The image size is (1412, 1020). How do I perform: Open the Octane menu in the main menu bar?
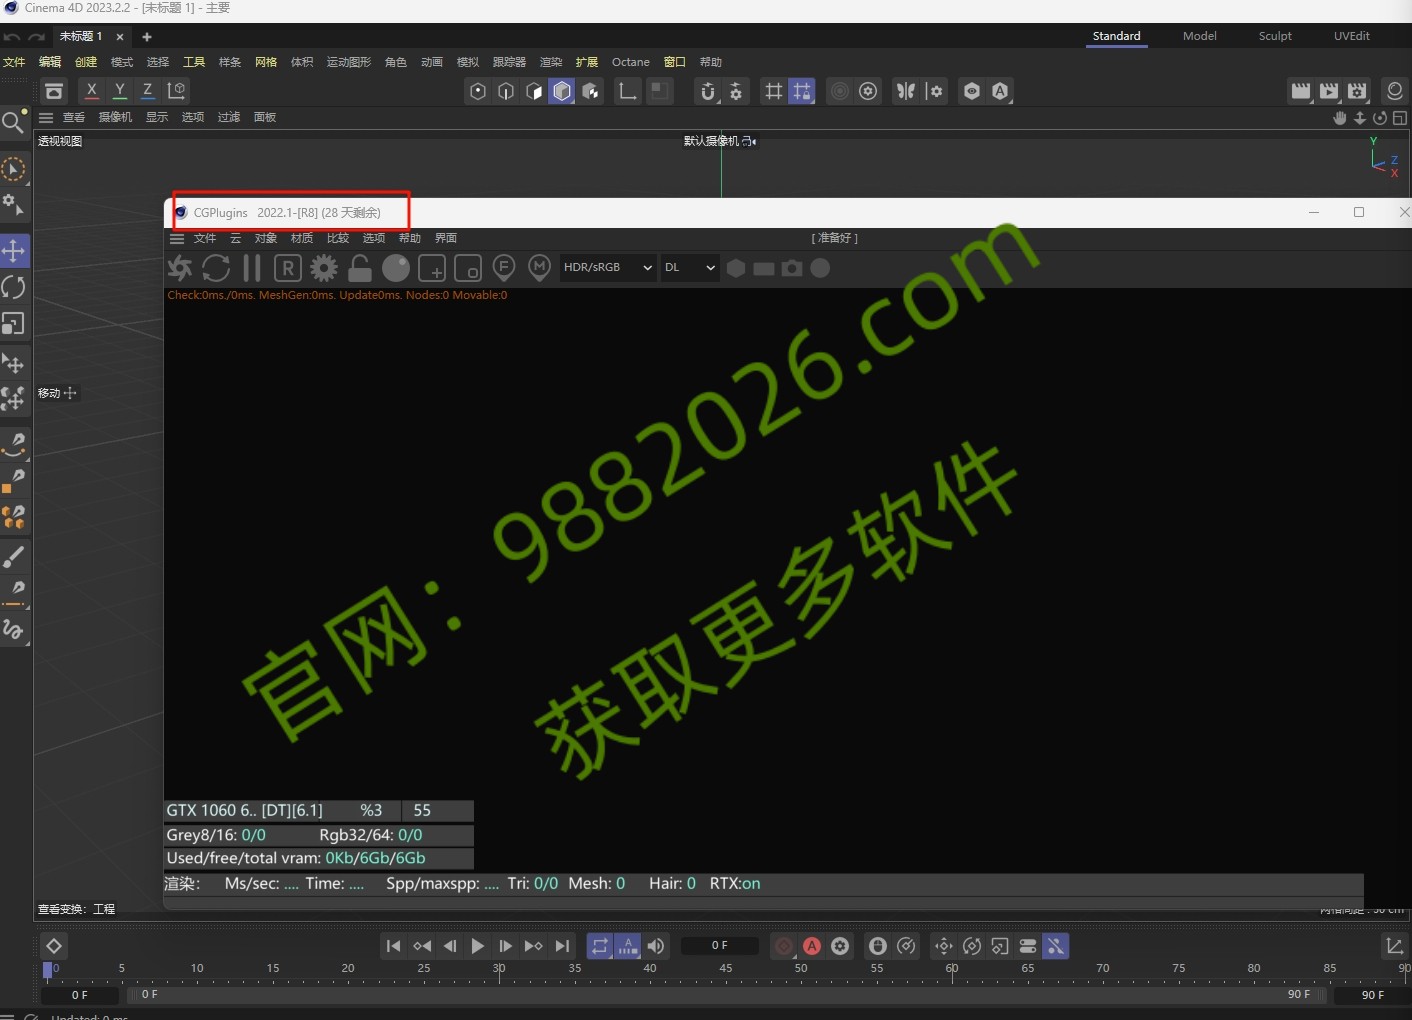click(631, 61)
